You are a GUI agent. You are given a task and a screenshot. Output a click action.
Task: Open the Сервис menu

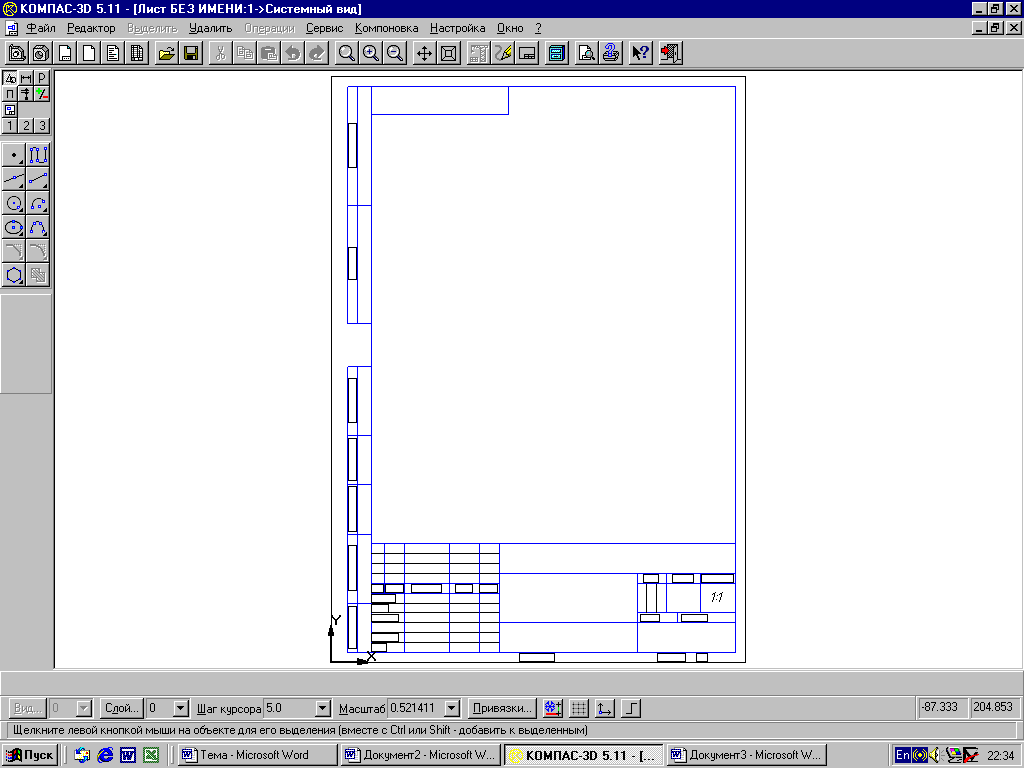[325, 28]
